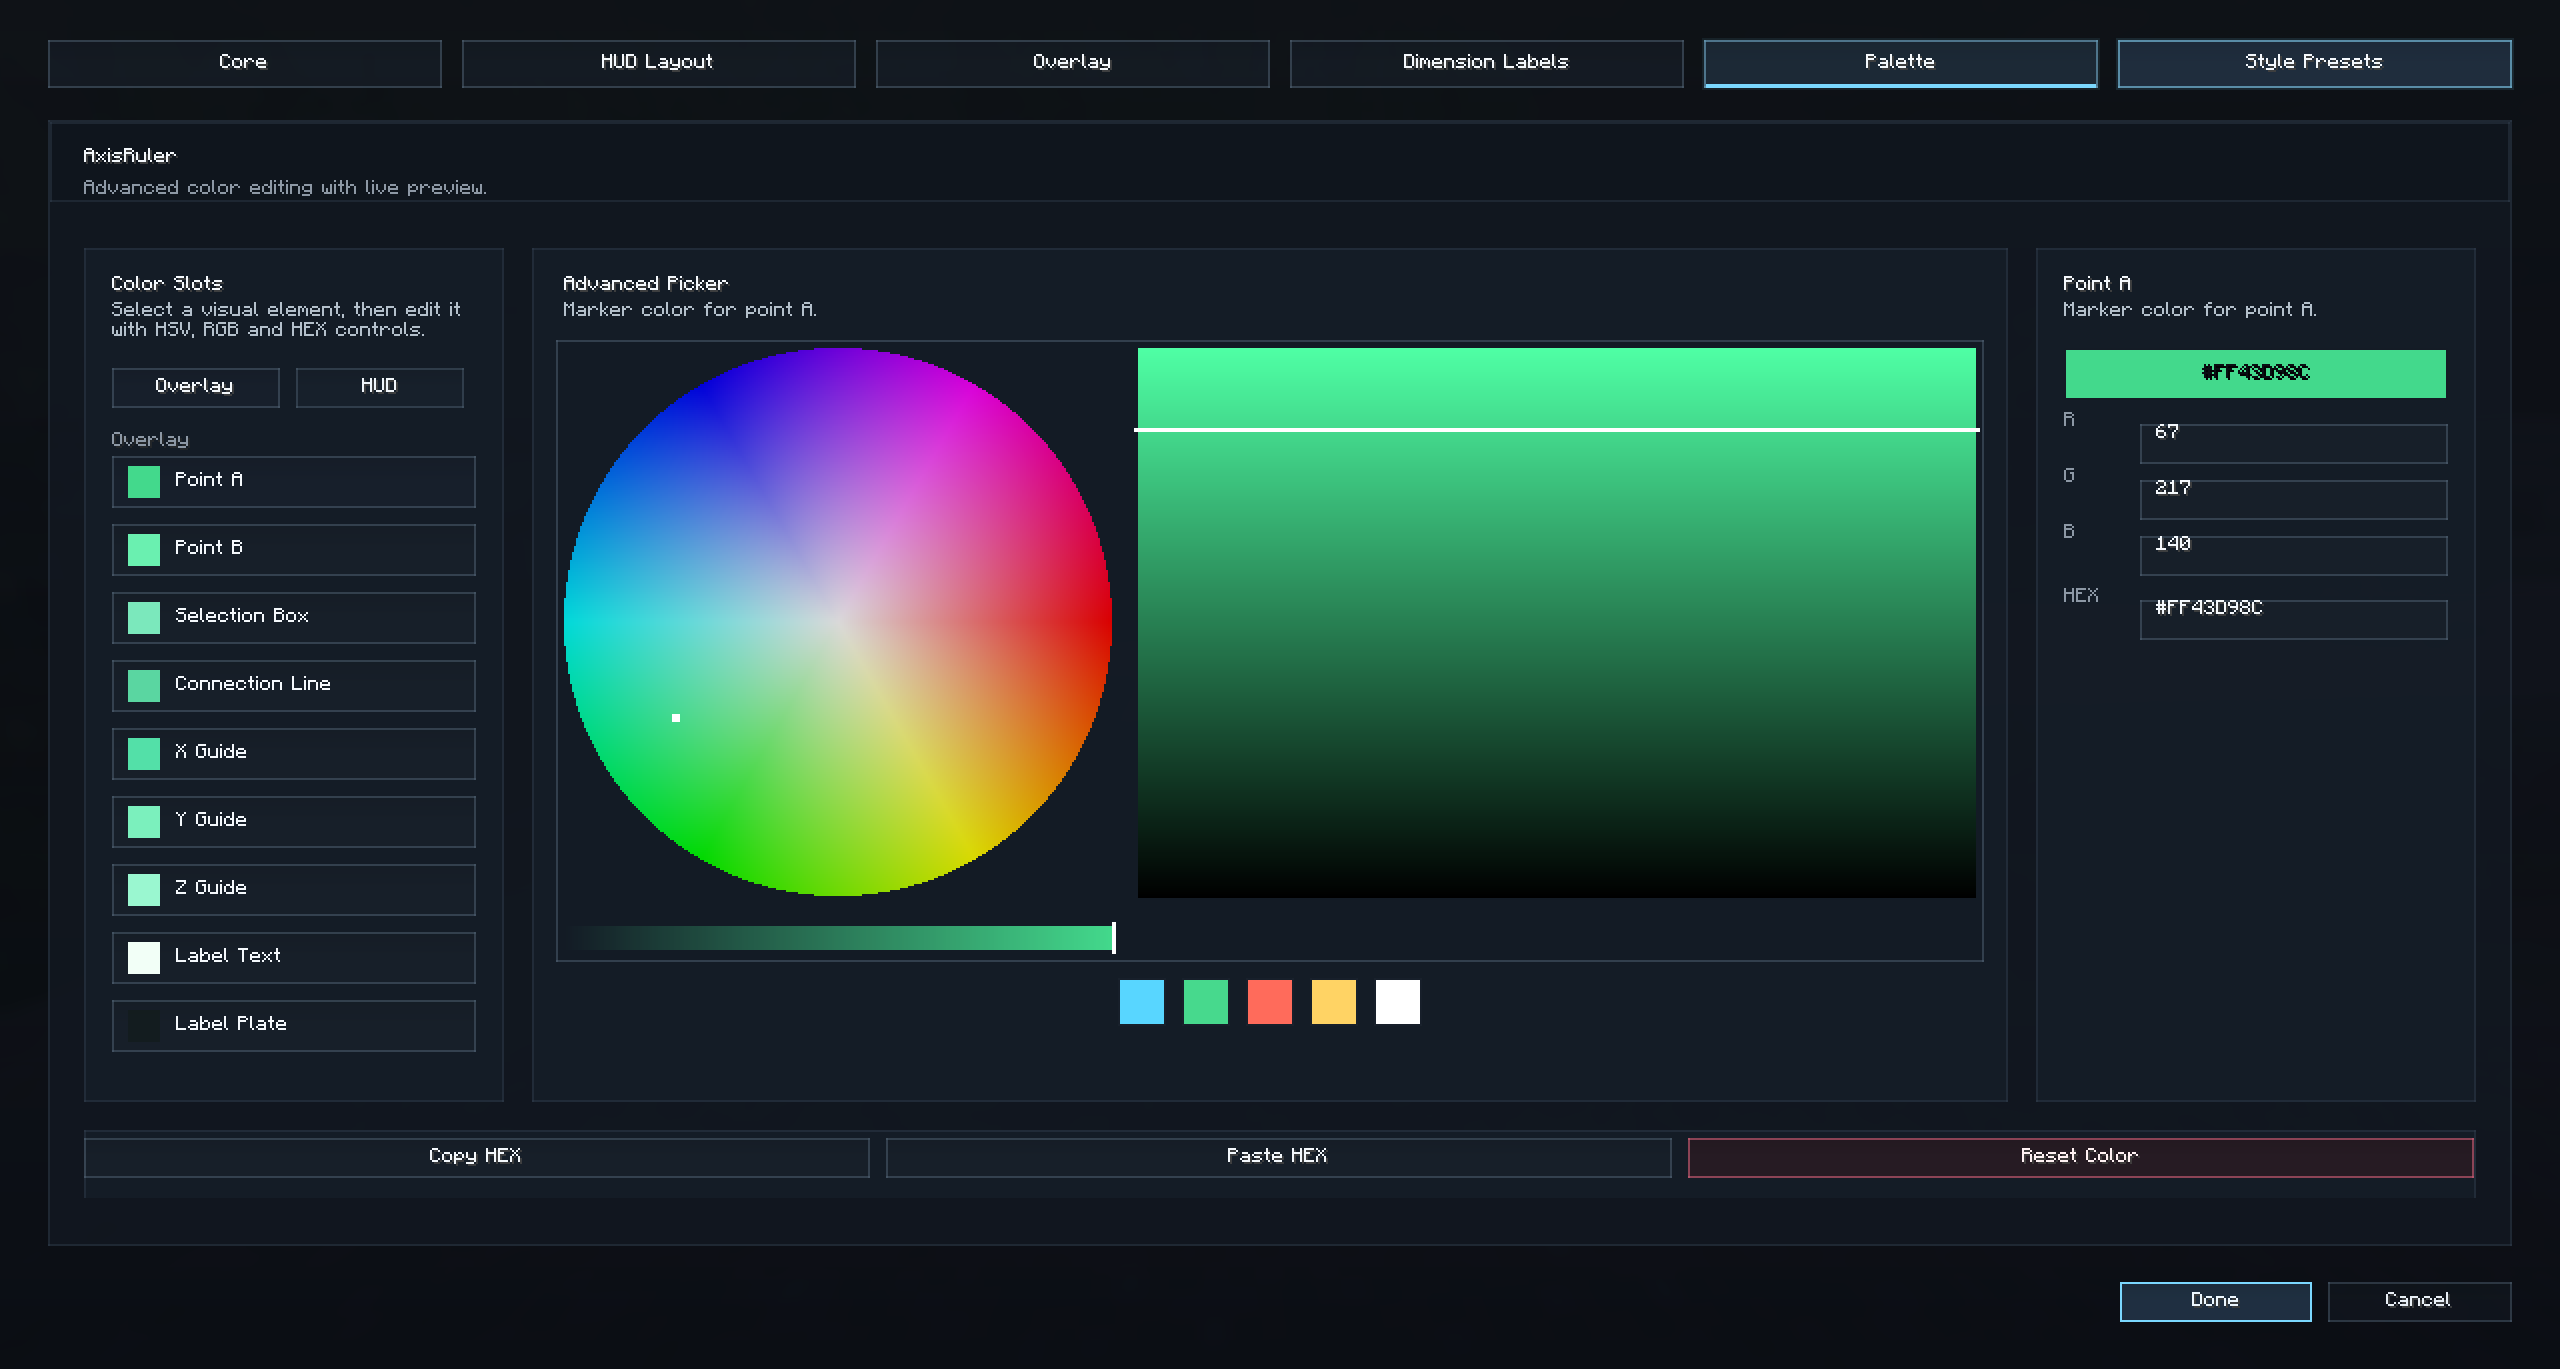Focus the G value input field
The image size is (2560, 1369).
tap(2293, 499)
